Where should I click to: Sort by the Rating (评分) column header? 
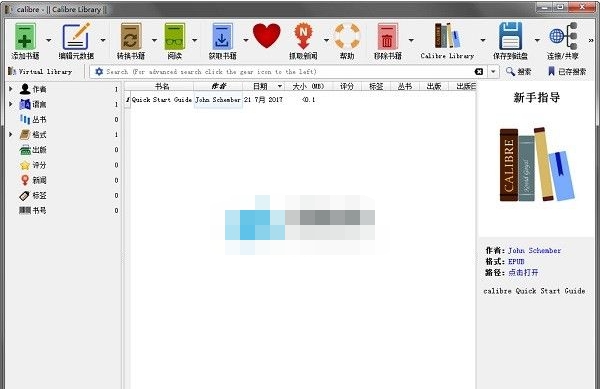[x=347, y=86]
